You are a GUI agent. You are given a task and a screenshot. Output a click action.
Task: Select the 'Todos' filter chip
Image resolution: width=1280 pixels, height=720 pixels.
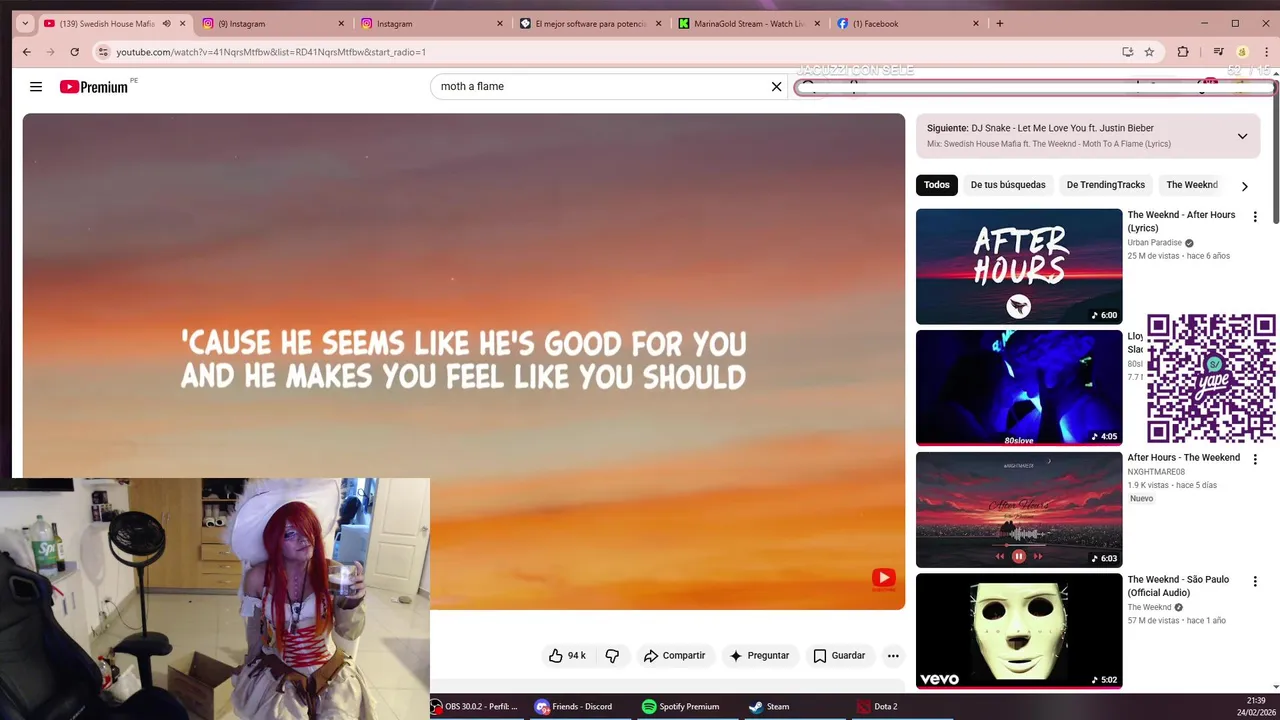937,185
